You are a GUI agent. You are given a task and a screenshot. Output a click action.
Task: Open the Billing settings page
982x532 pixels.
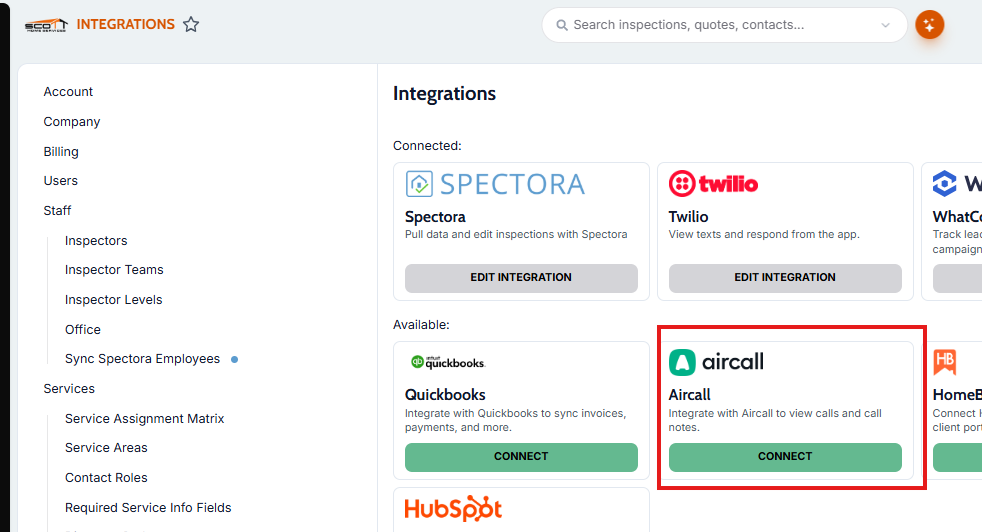click(61, 152)
